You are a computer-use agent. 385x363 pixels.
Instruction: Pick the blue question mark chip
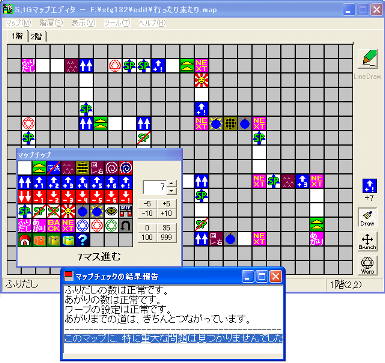(x=82, y=240)
